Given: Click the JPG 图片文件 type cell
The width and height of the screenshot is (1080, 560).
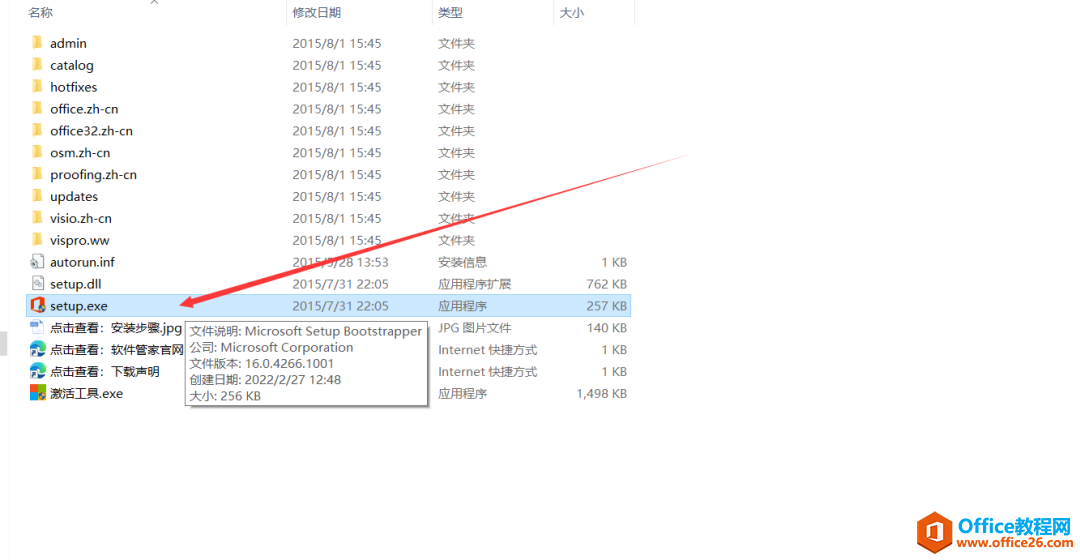Looking at the screenshot, I should pos(475,328).
